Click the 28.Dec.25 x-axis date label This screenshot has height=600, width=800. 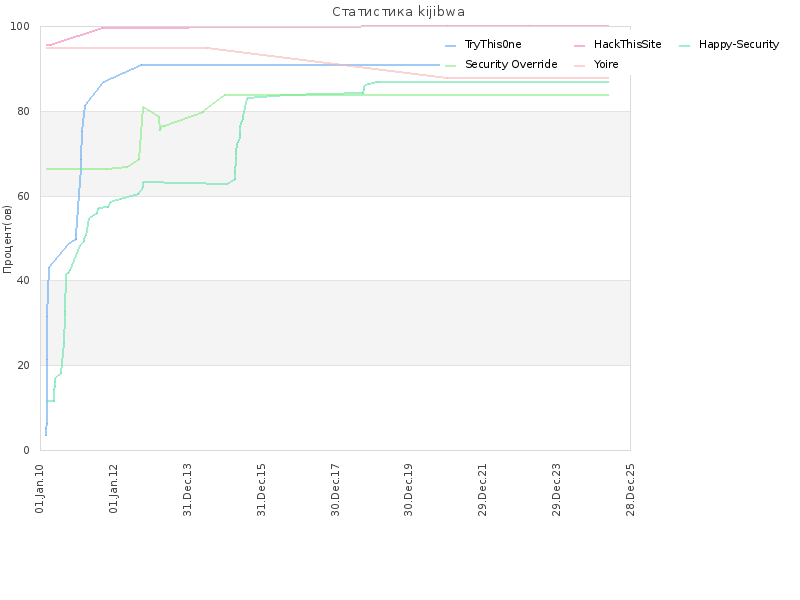click(630, 490)
